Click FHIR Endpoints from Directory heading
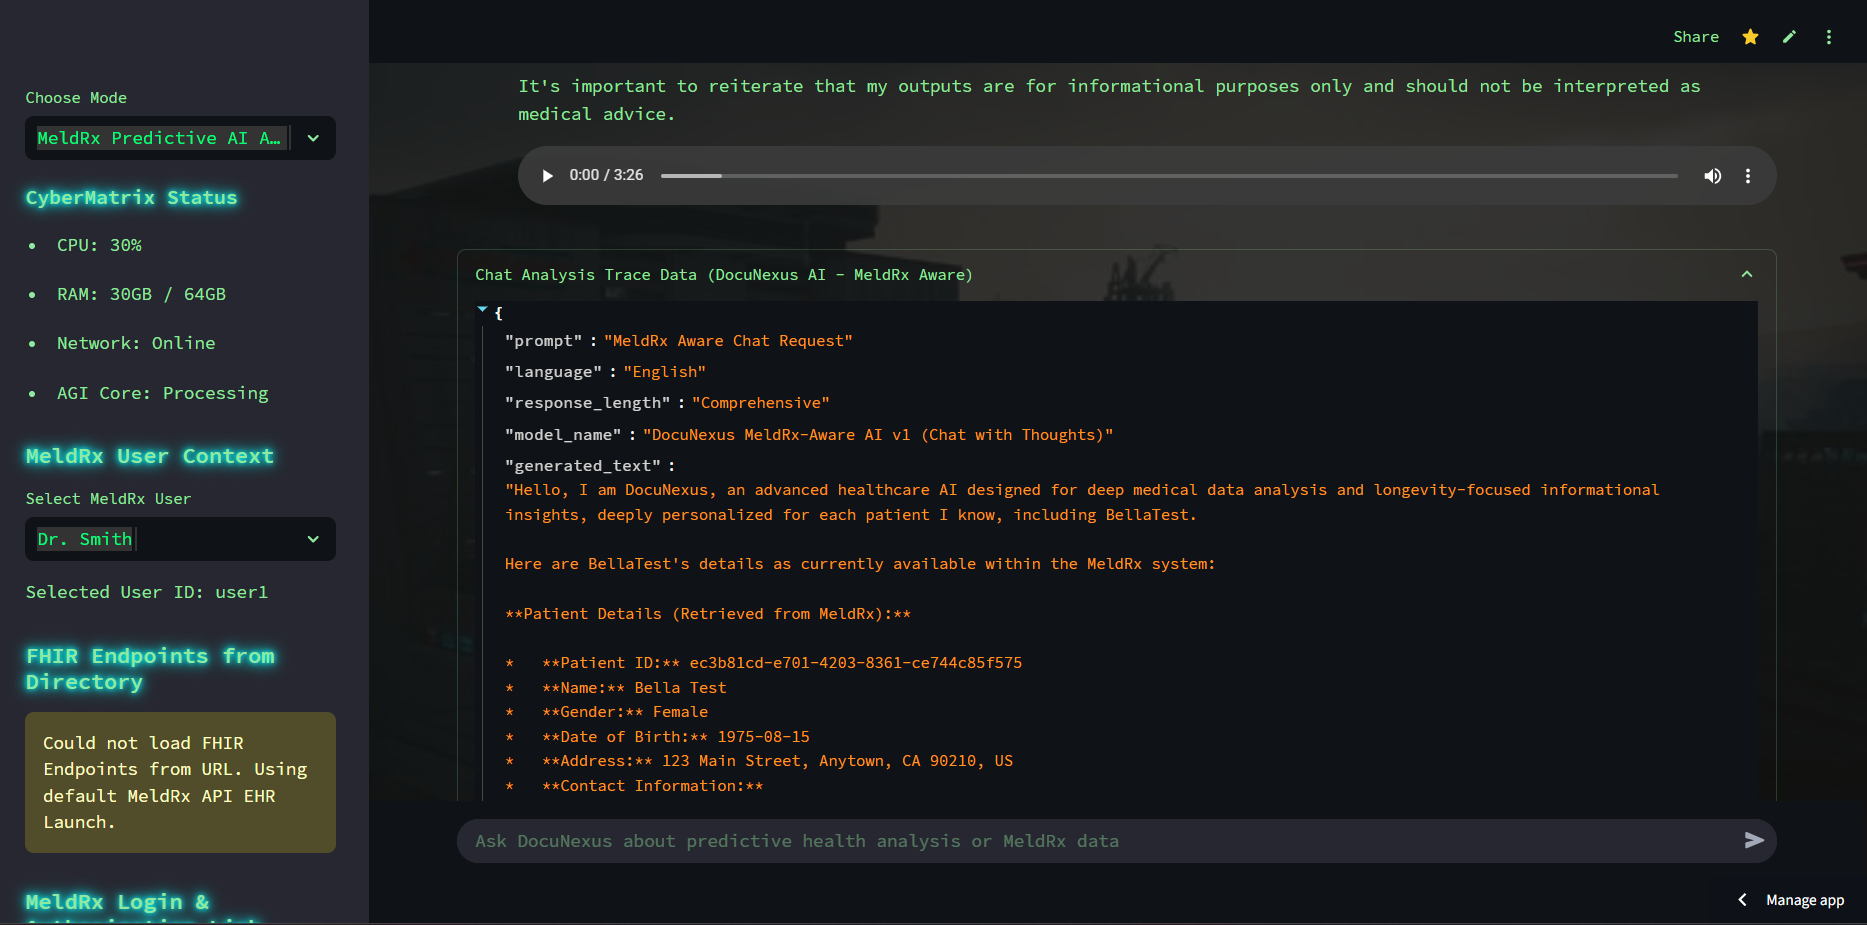Viewport: 1867px width, 925px height. pos(150,669)
